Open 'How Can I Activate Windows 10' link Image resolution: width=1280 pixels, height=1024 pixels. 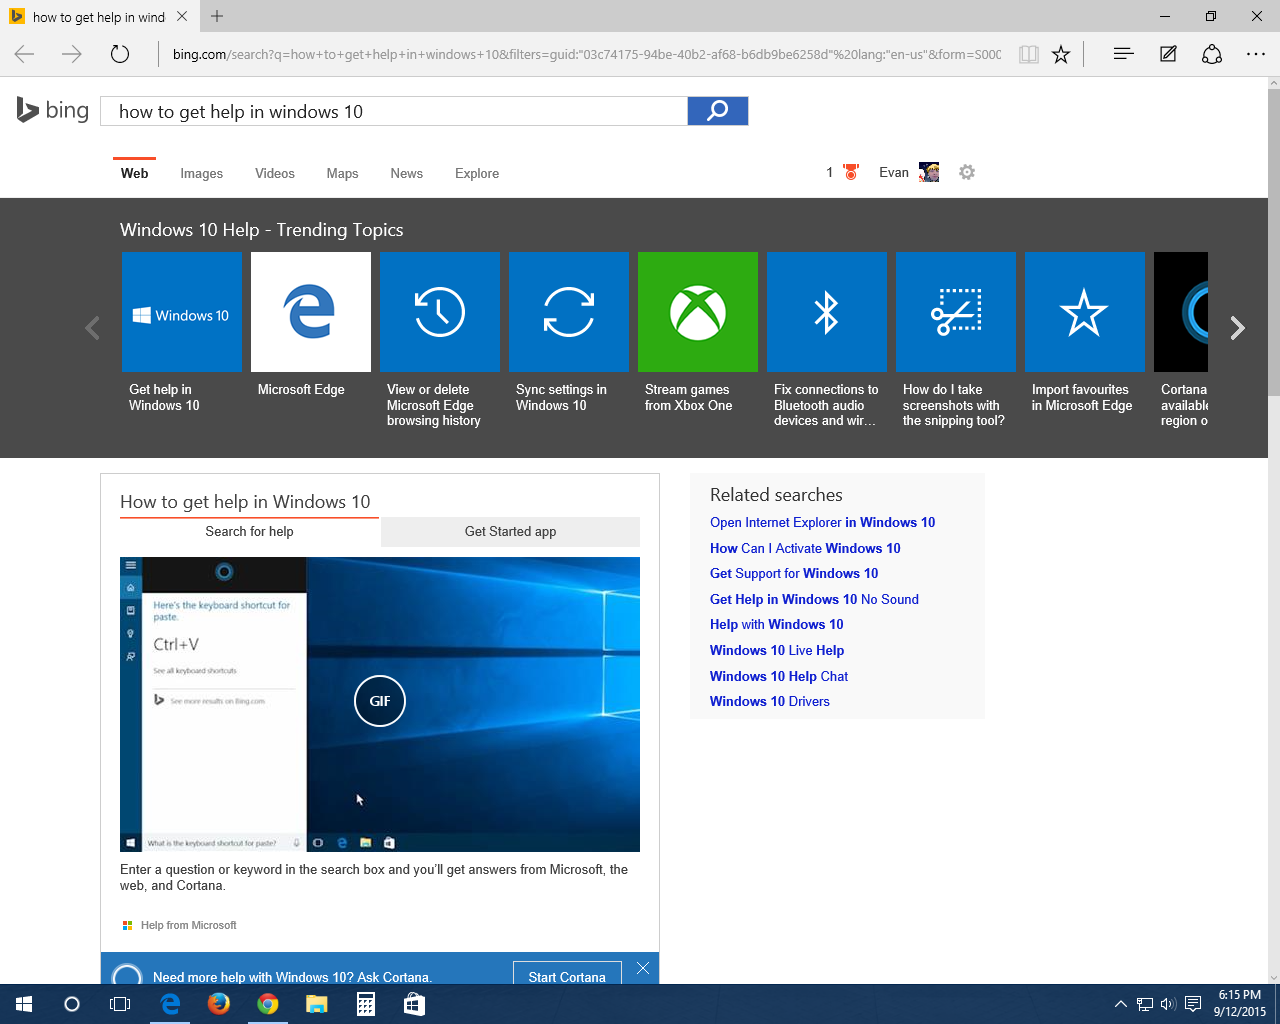point(805,548)
